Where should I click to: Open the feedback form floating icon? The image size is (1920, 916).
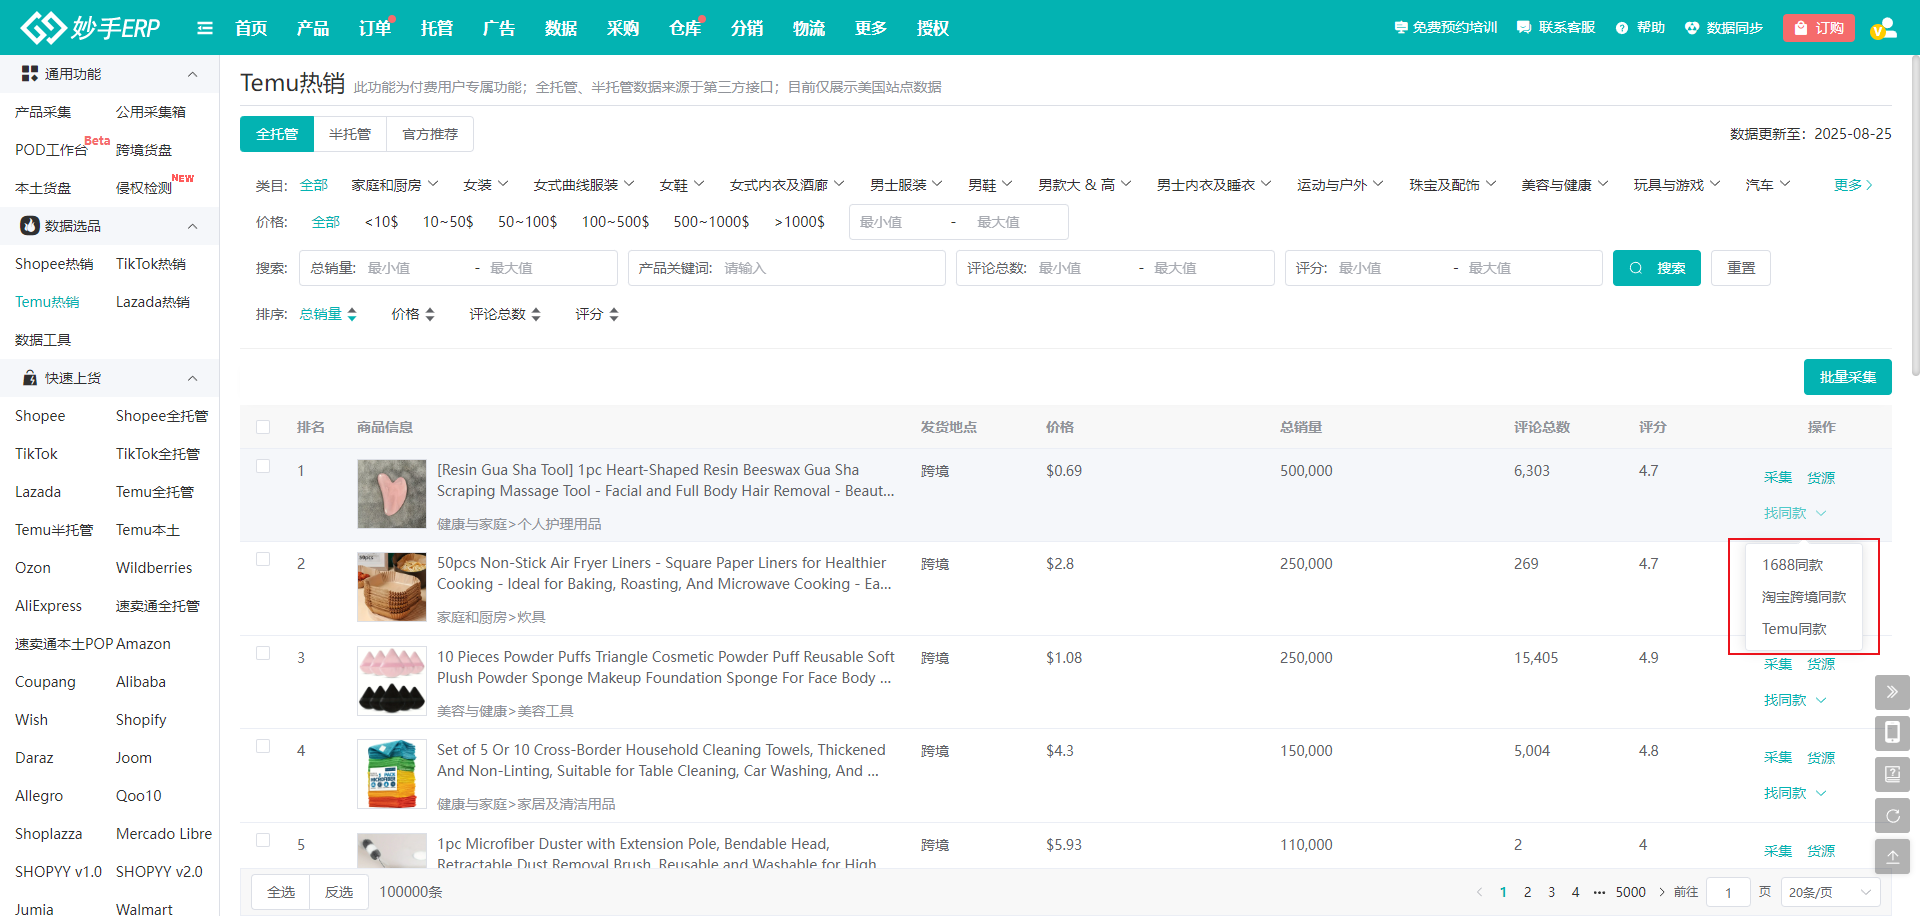pyautogui.click(x=1892, y=774)
